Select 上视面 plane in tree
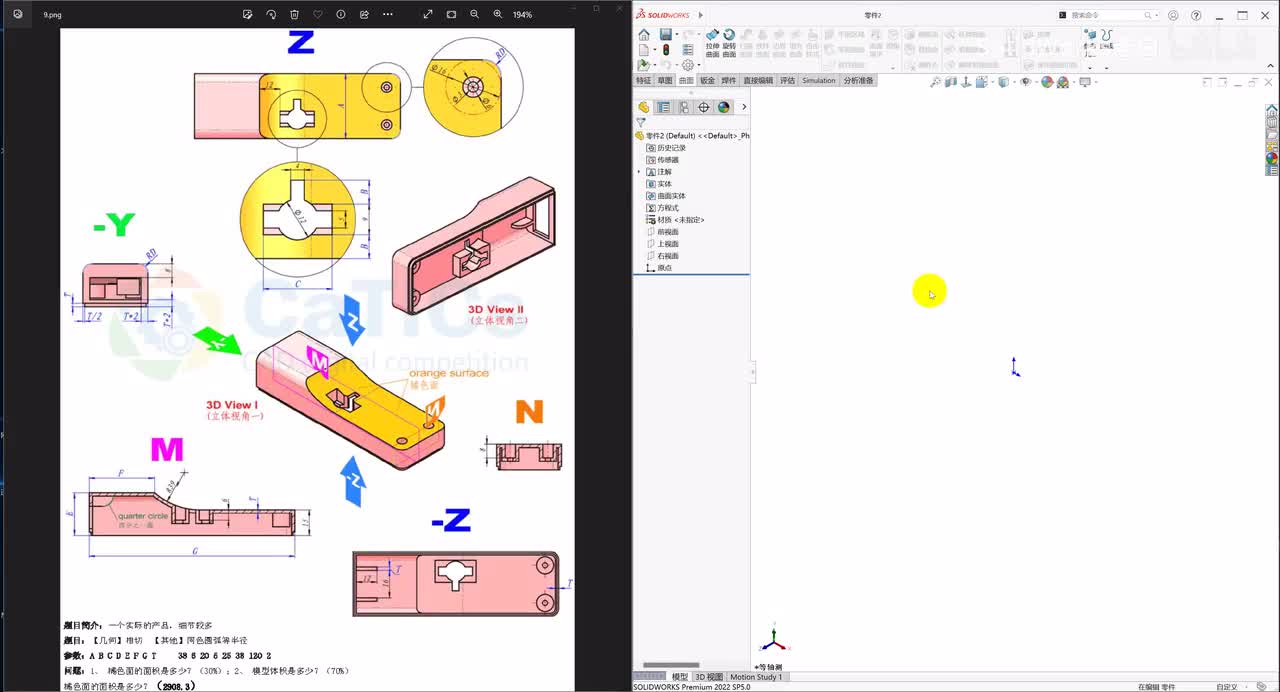 (663, 244)
